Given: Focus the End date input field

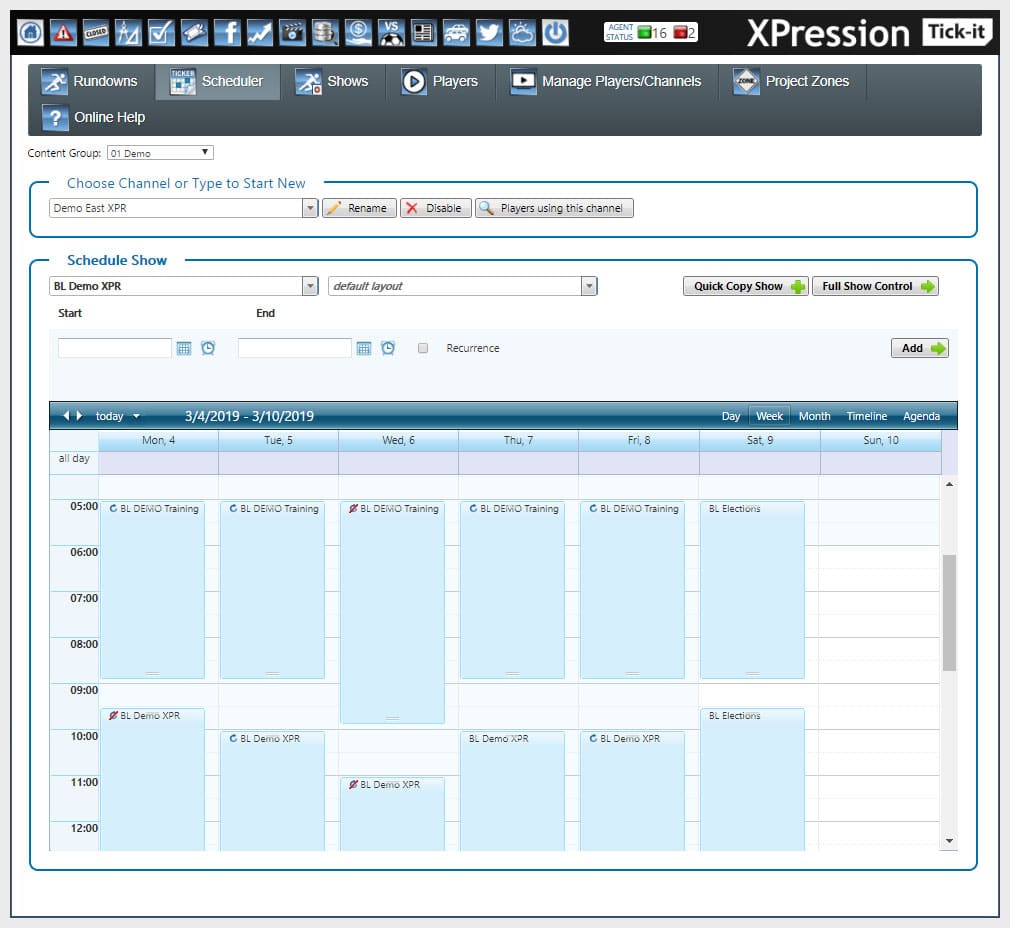Looking at the screenshot, I should coord(294,348).
